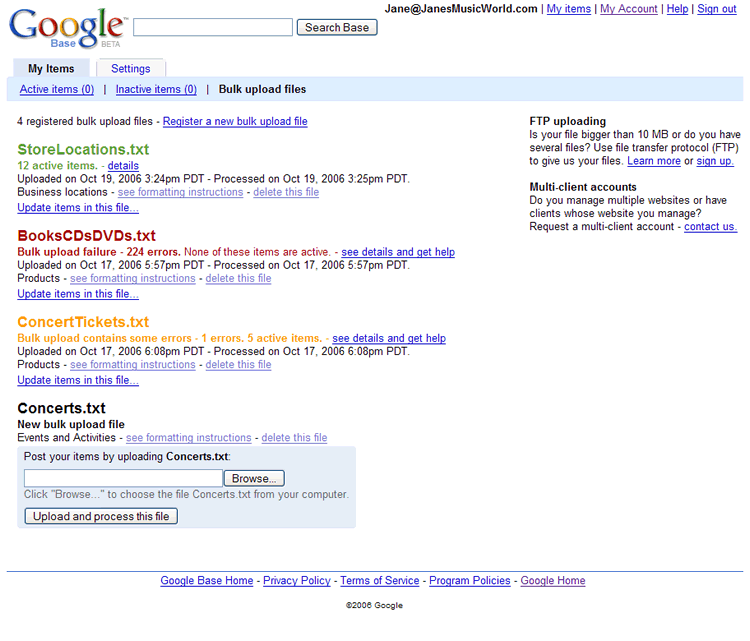
Task: Click the Google Base logo
Action: 67,29
